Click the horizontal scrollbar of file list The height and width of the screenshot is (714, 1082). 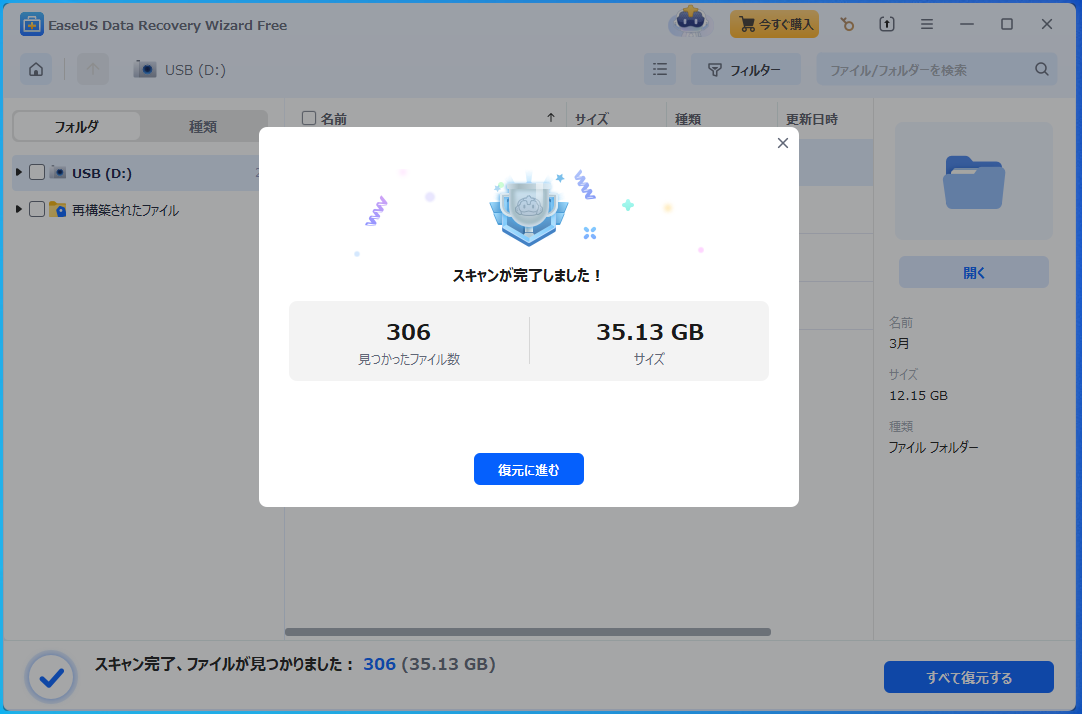click(x=528, y=632)
